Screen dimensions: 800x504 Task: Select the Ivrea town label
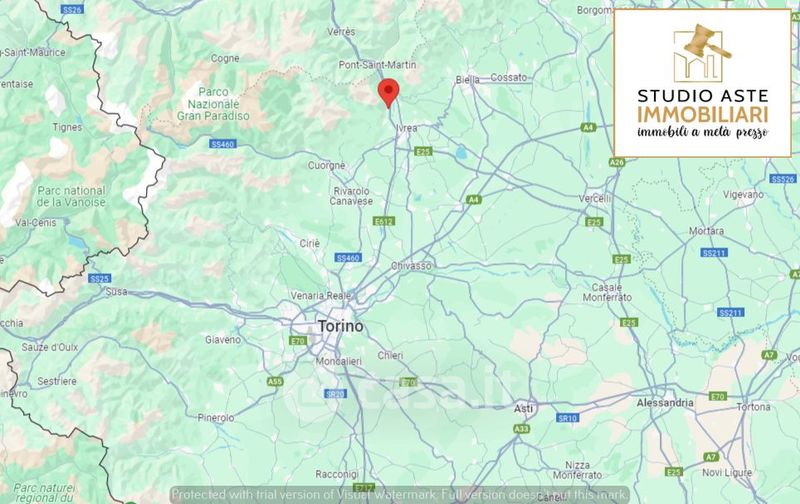pos(407,128)
